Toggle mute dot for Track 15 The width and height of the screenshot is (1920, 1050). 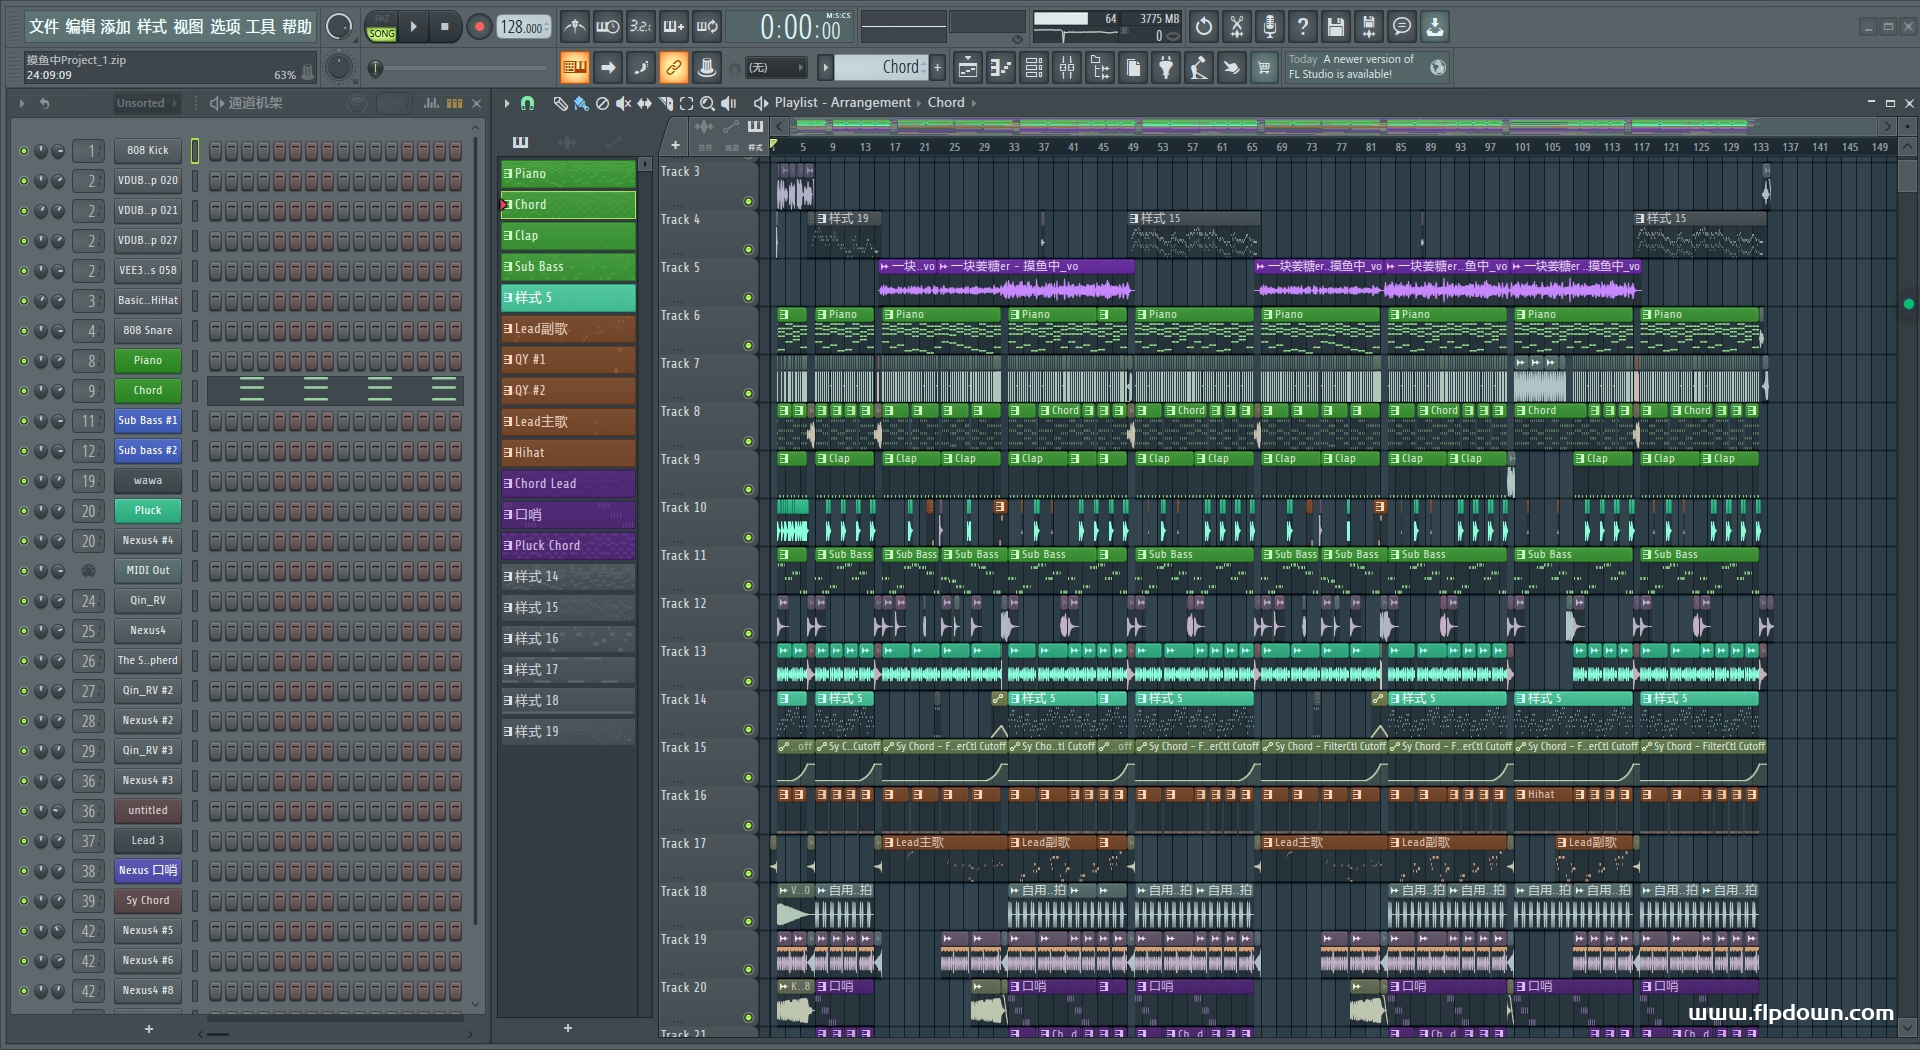(748, 778)
